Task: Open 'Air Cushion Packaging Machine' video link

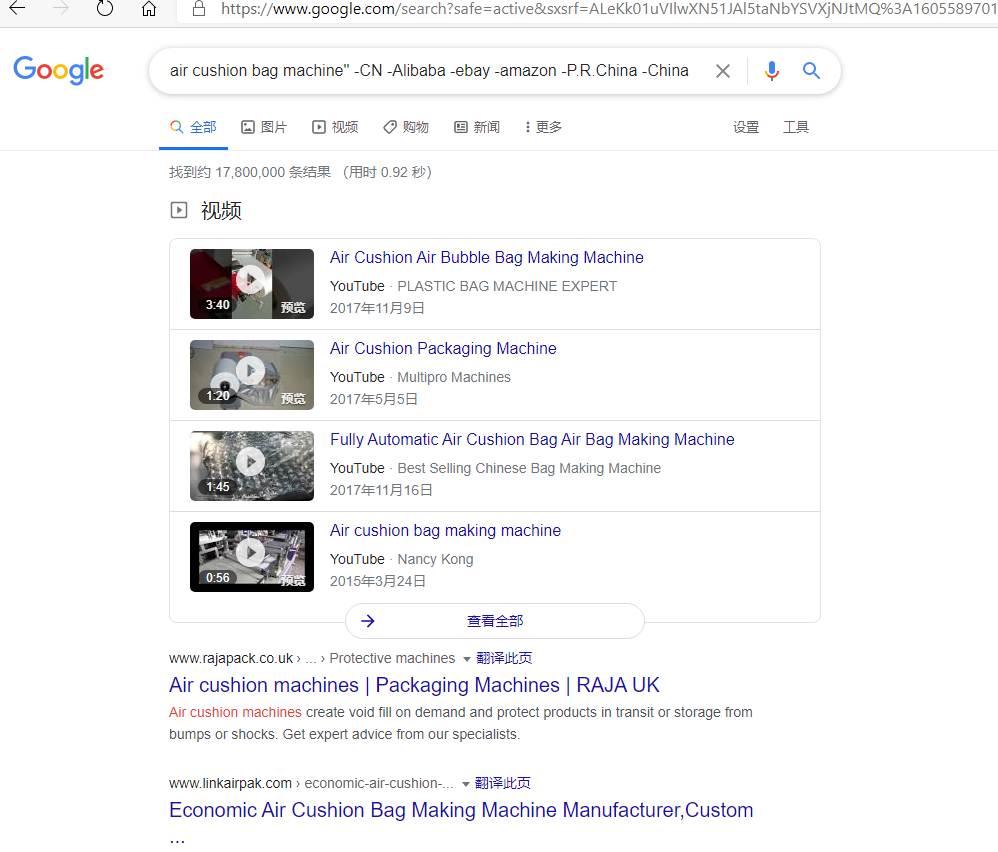Action: [443, 349]
